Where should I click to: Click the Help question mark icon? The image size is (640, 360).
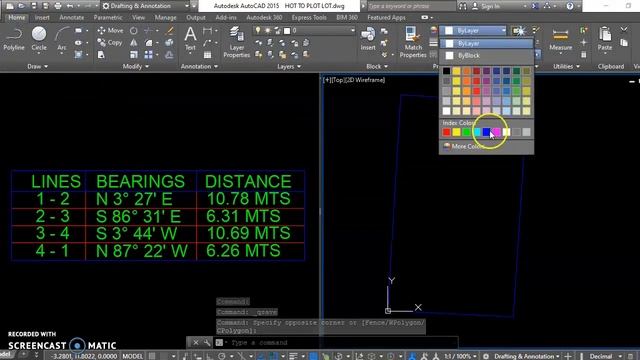point(570,6)
